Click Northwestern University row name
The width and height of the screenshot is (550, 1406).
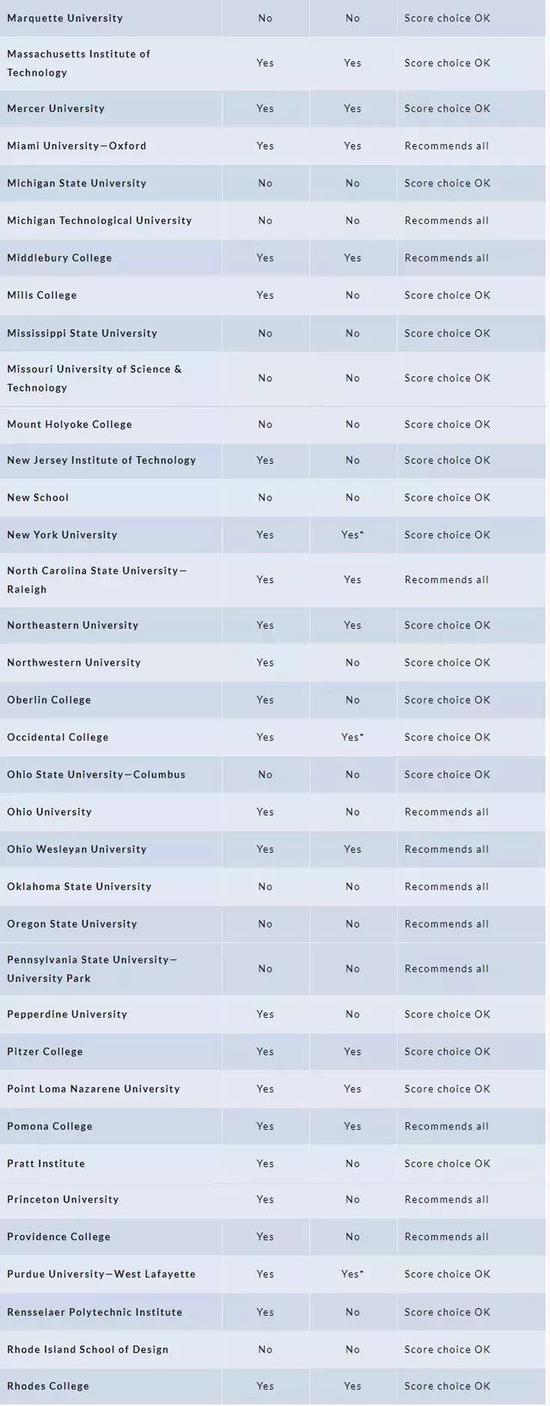pos(74,662)
